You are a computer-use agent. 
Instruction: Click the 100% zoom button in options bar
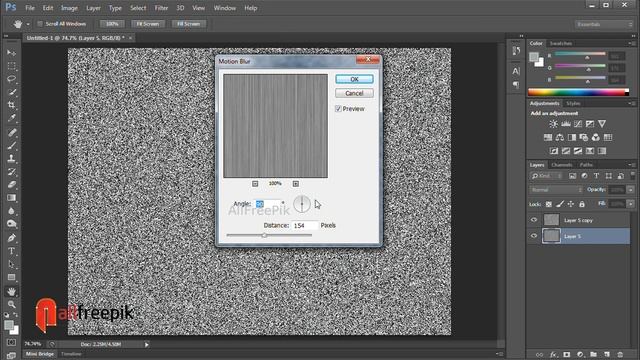[x=112, y=24]
